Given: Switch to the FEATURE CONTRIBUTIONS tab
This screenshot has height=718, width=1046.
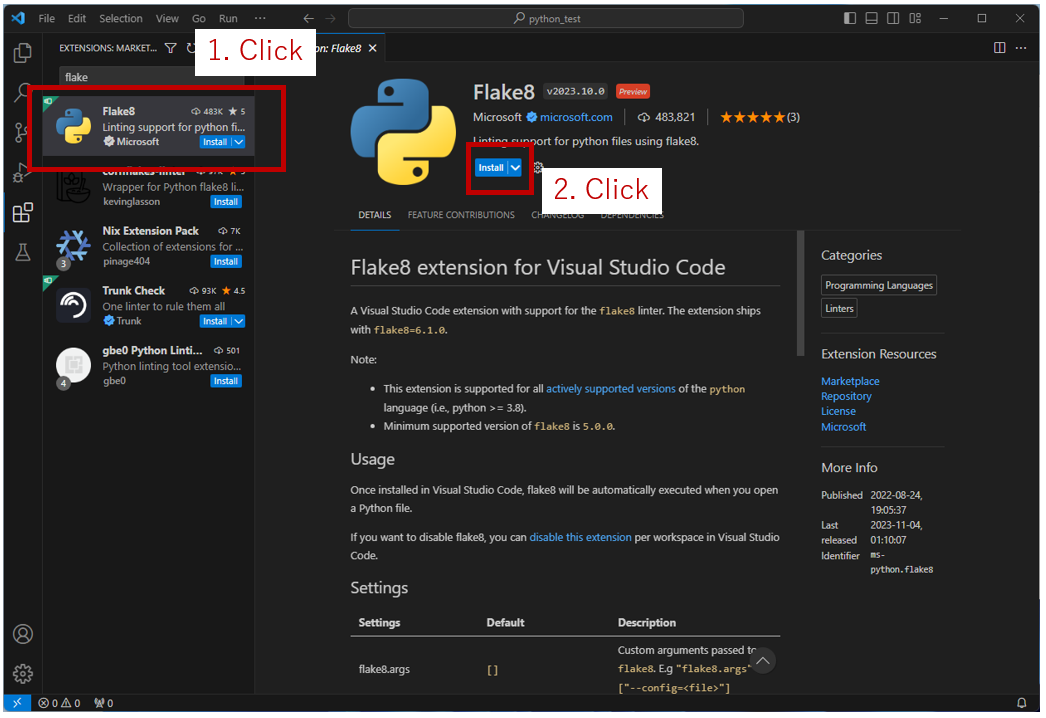Looking at the screenshot, I should [x=460, y=214].
